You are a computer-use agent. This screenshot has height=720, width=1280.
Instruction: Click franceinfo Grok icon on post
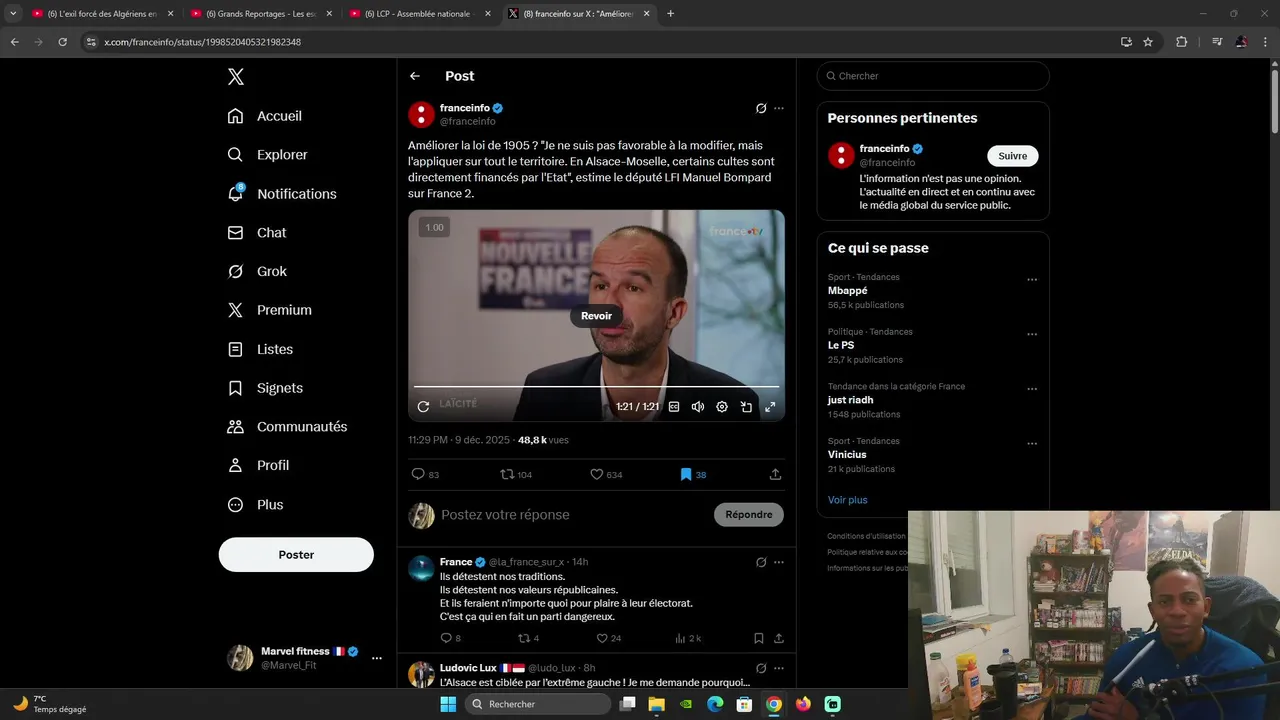coord(761,108)
